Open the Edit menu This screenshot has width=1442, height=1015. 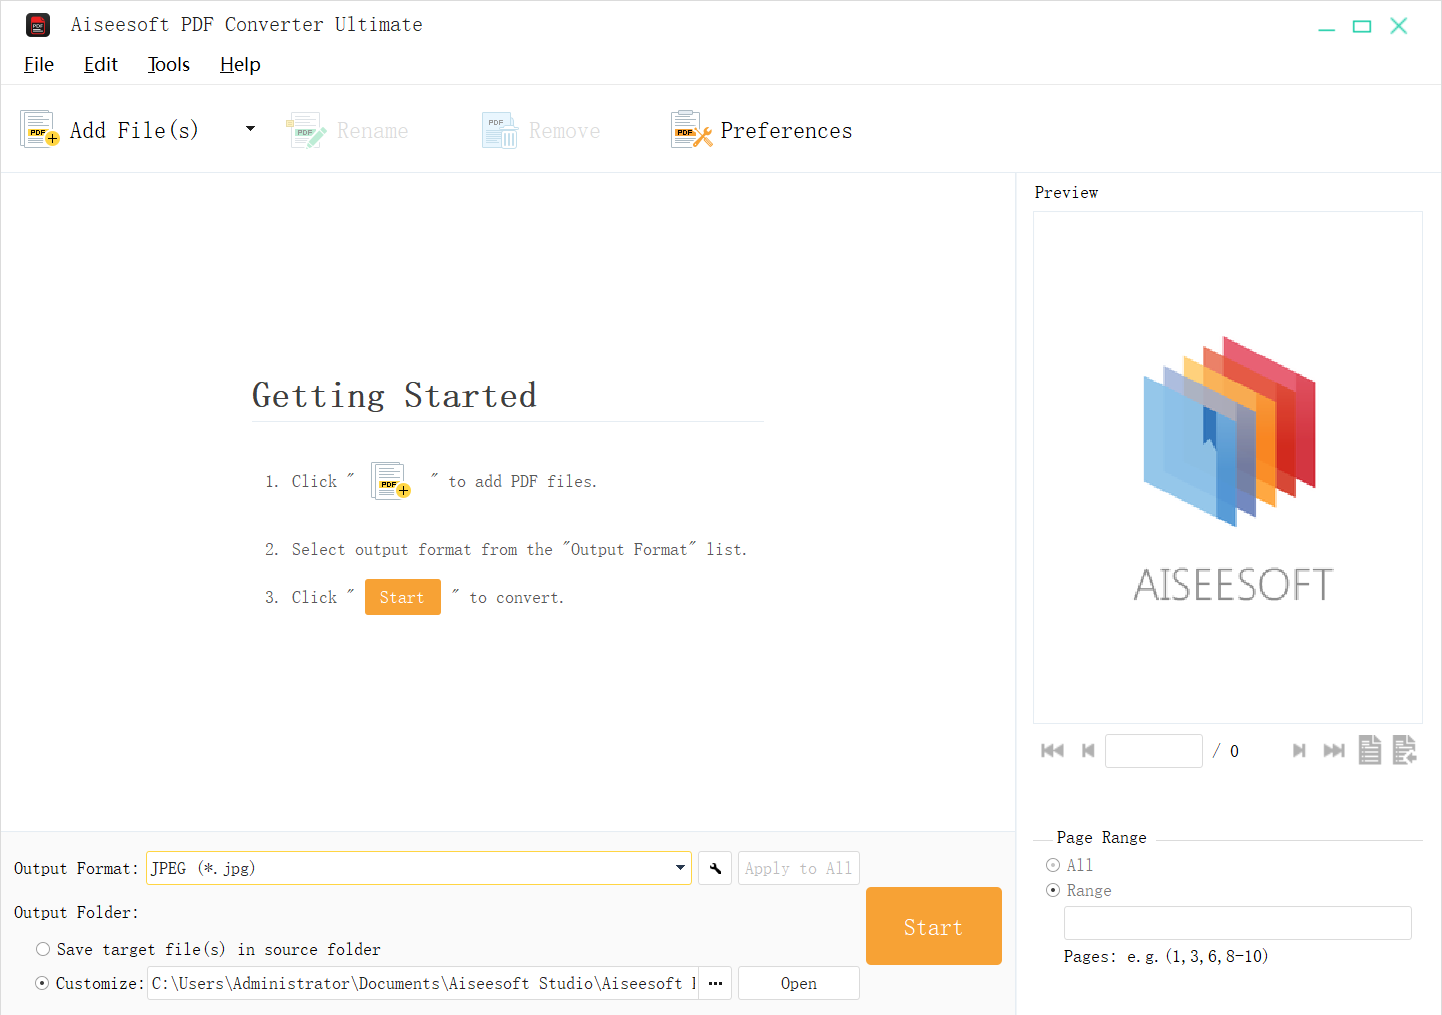(101, 64)
